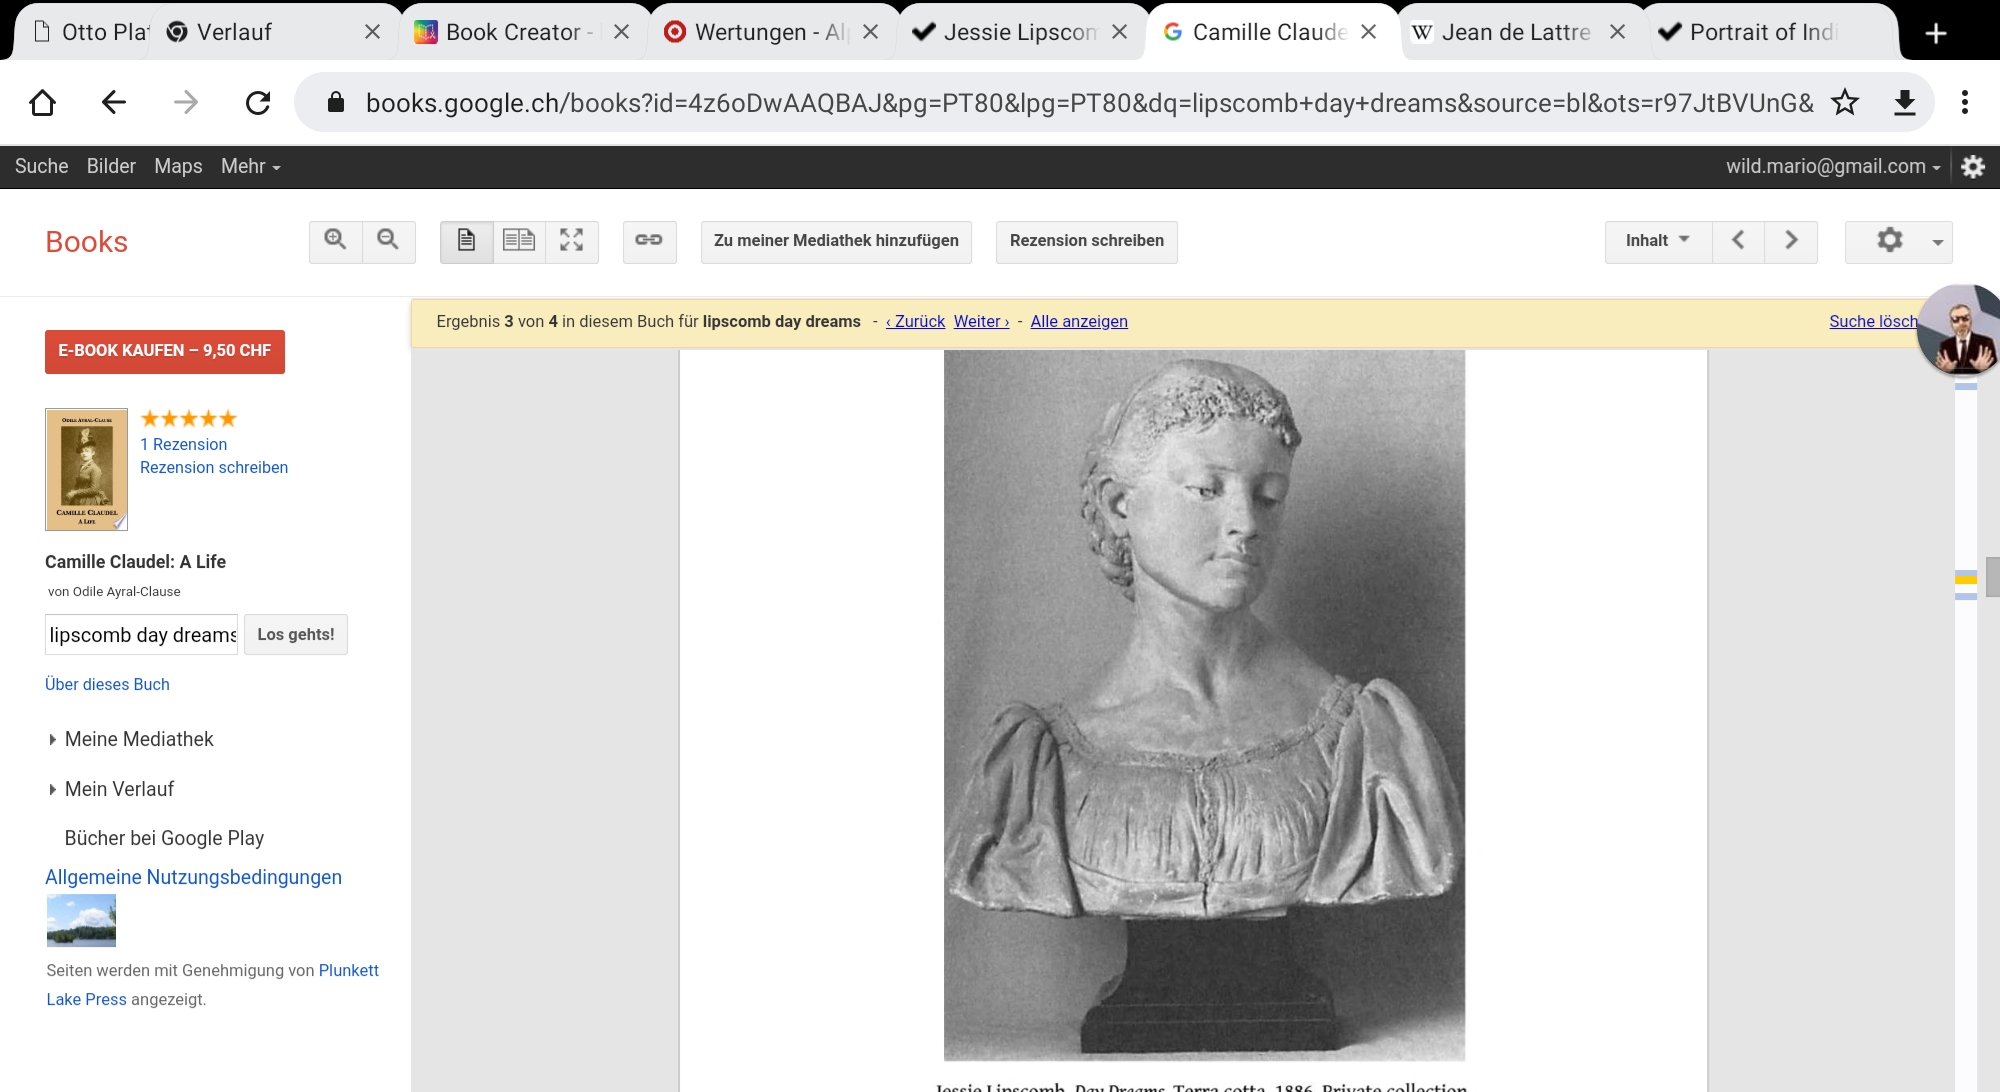
Task: Go to previous book page arrow
Action: coord(1738,240)
